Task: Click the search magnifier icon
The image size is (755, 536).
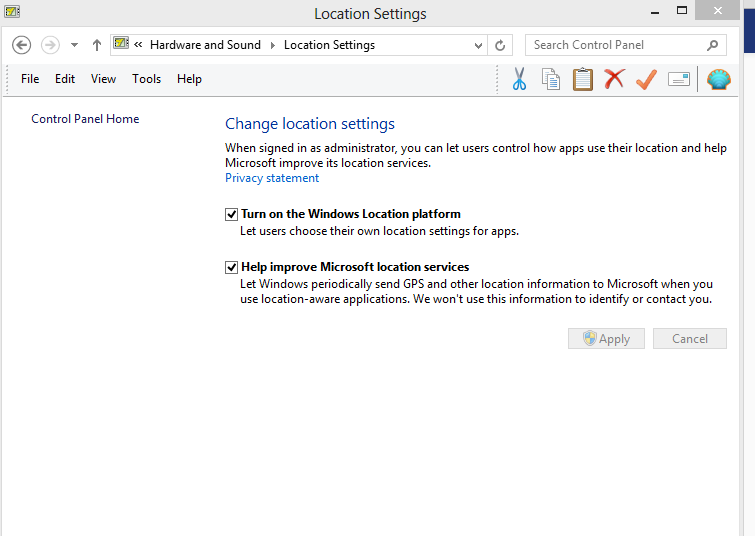Action: [713, 45]
